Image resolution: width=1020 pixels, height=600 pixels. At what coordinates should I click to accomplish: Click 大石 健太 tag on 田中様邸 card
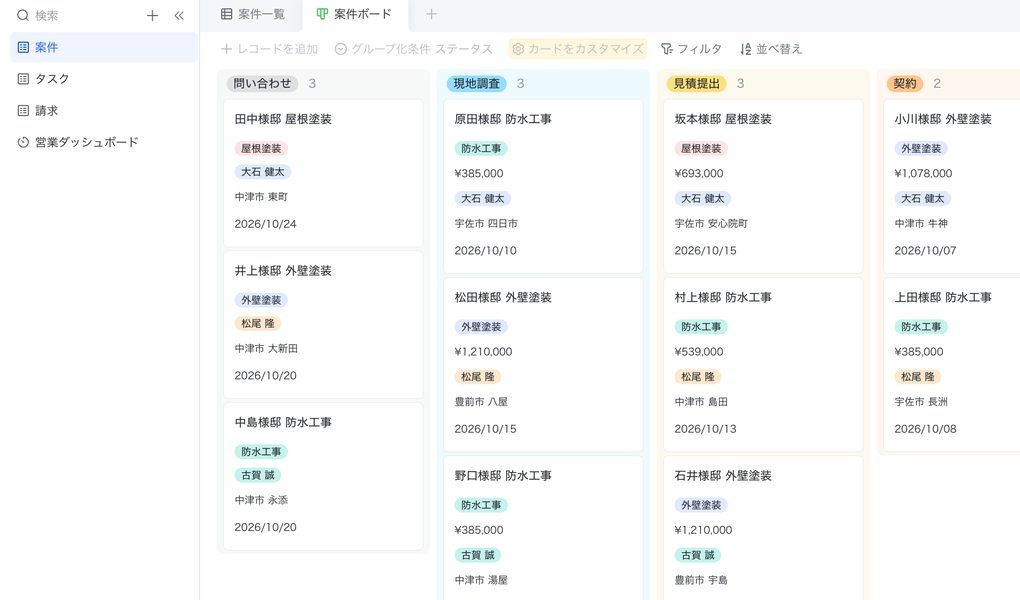pos(263,172)
